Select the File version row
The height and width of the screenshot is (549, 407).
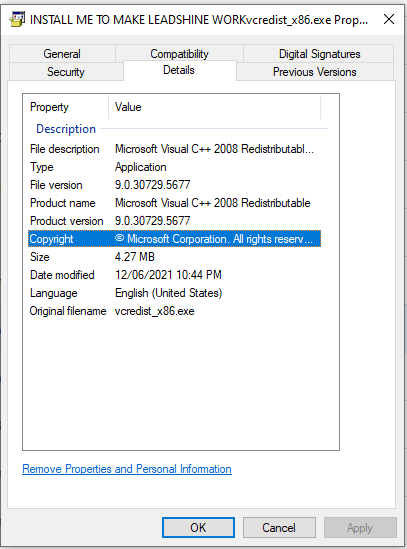174,185
